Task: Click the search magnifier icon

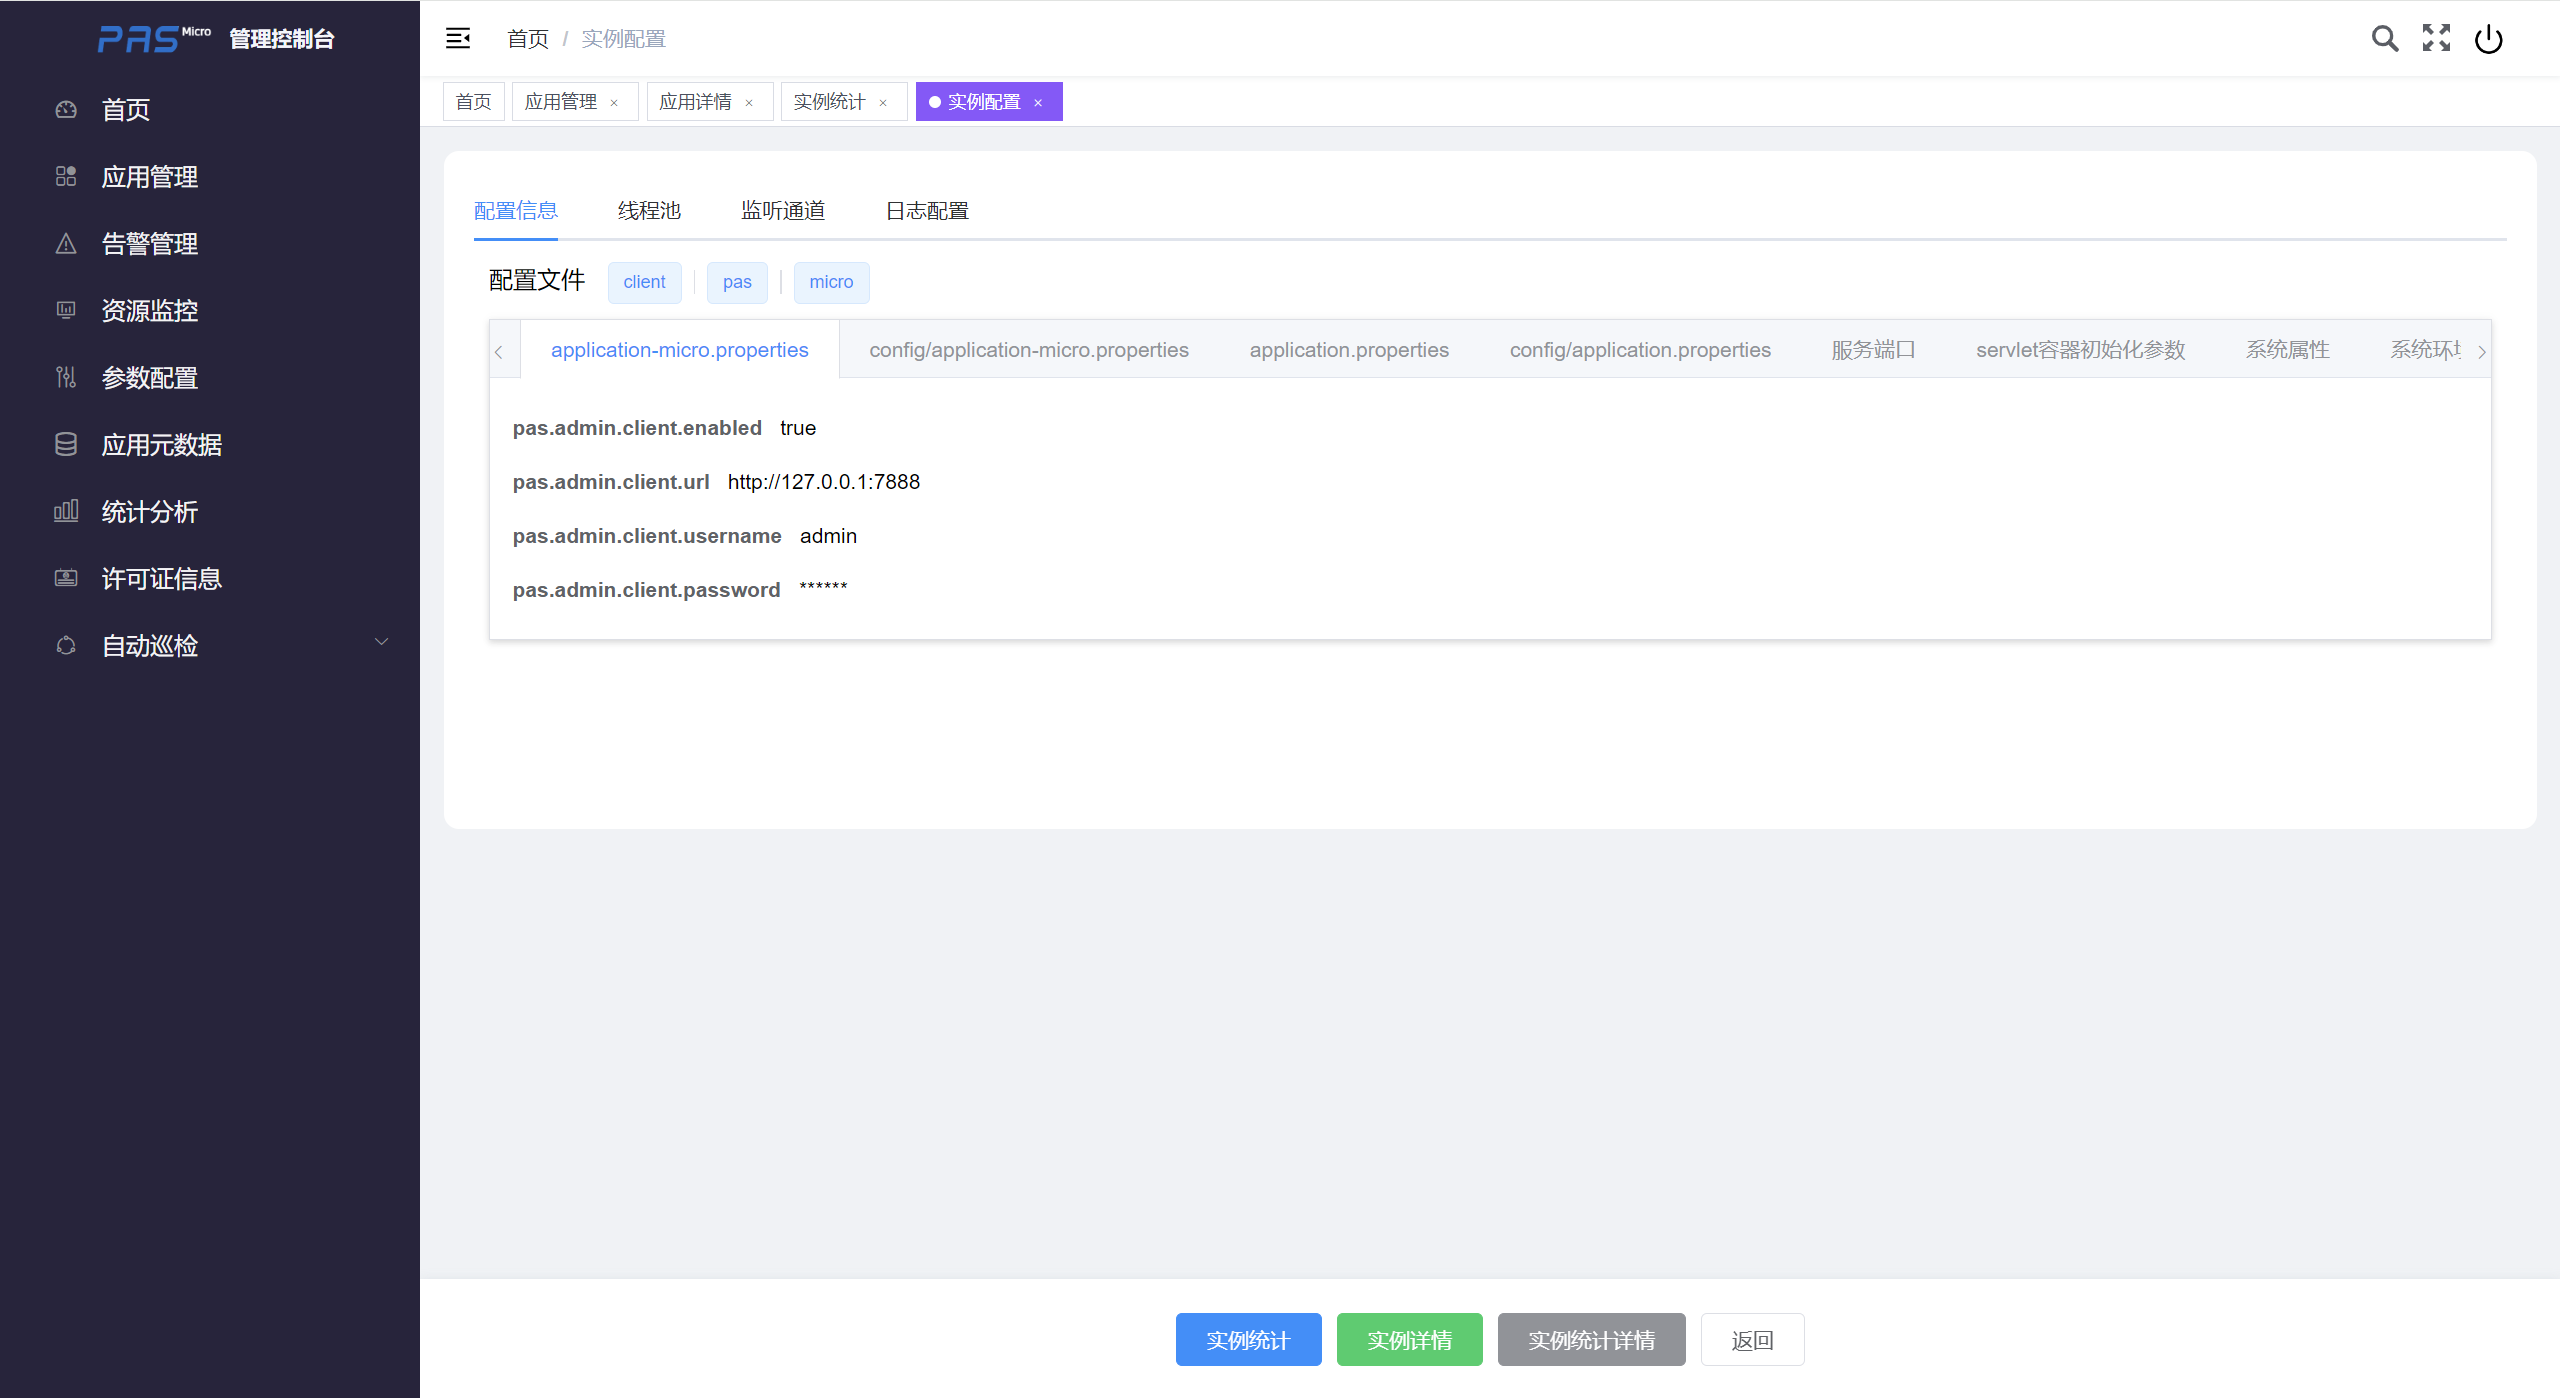Action: [x=2384, y=39]
